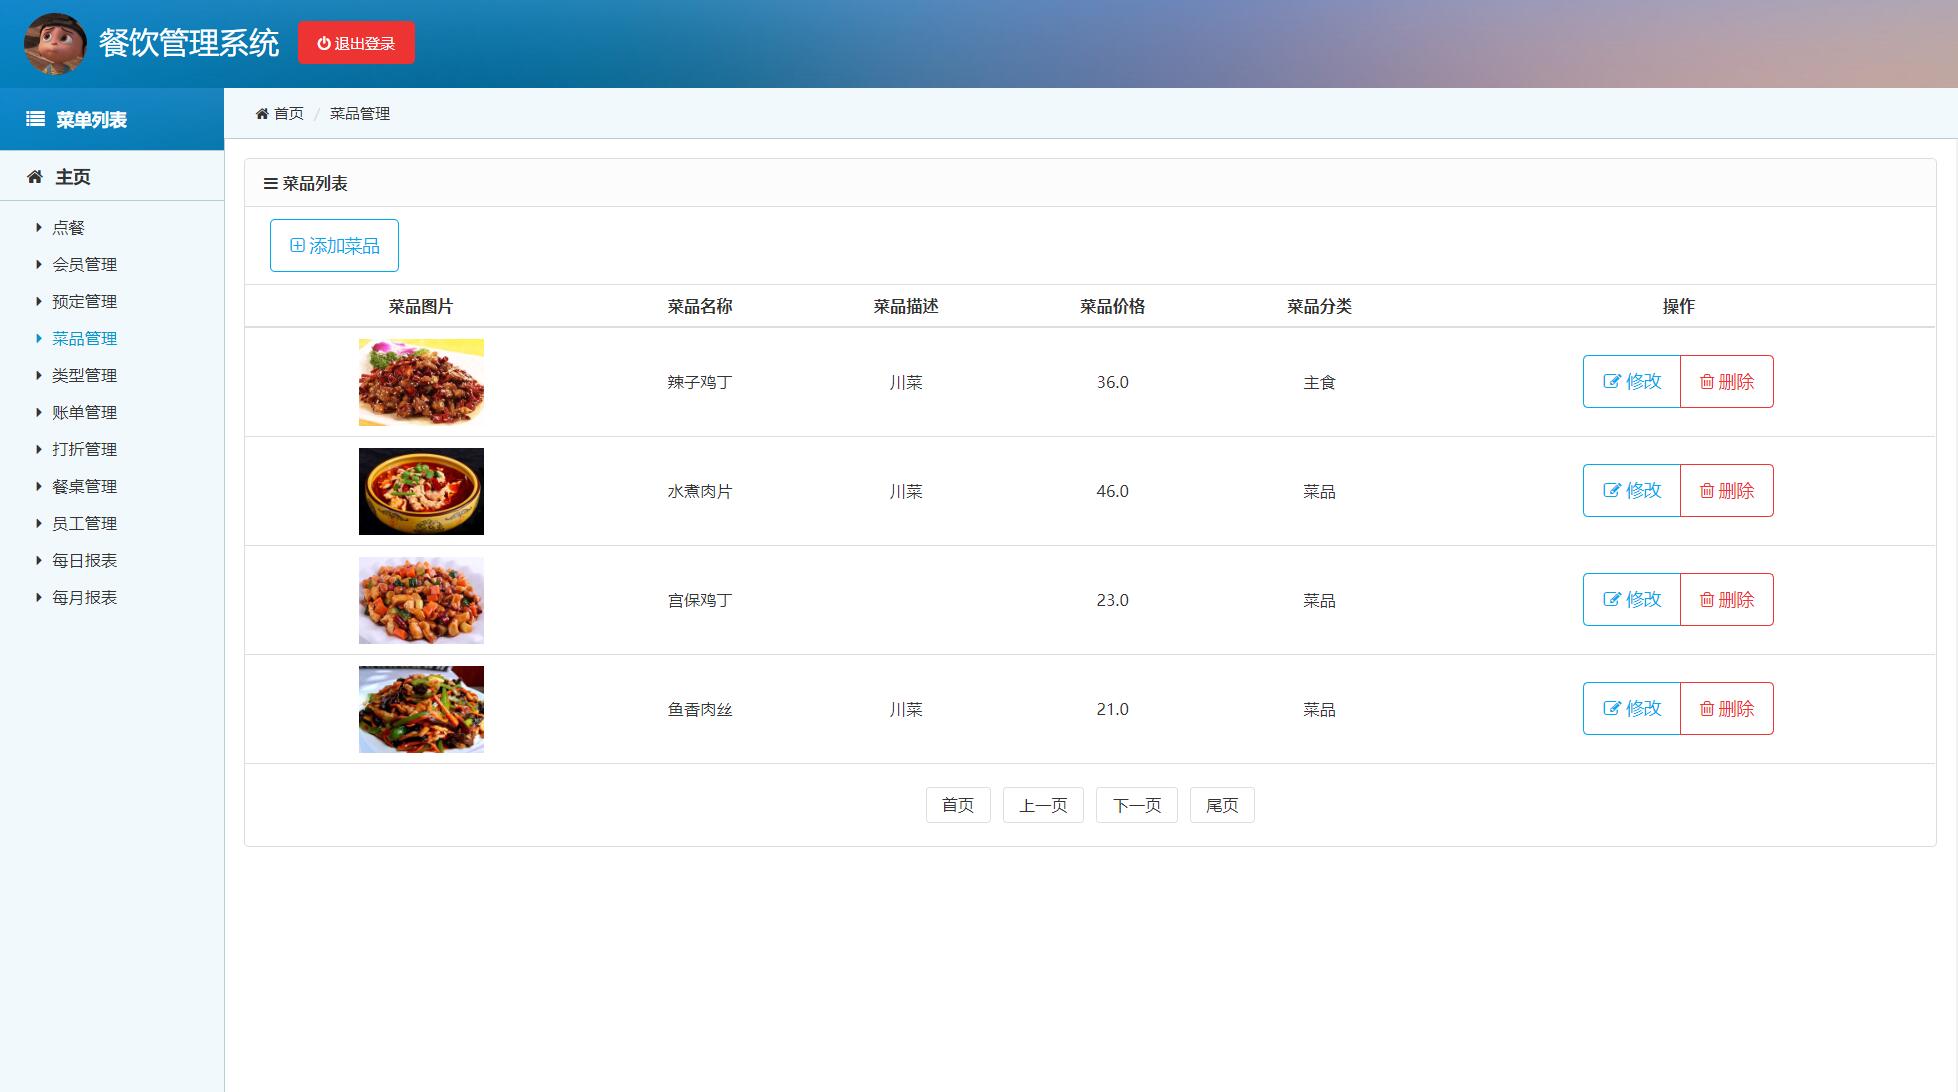Click the 宫保鸡丁 dish thumbnail
Image resolution: width=1958 pixels, height=1092 pixels.
point(421,600)
